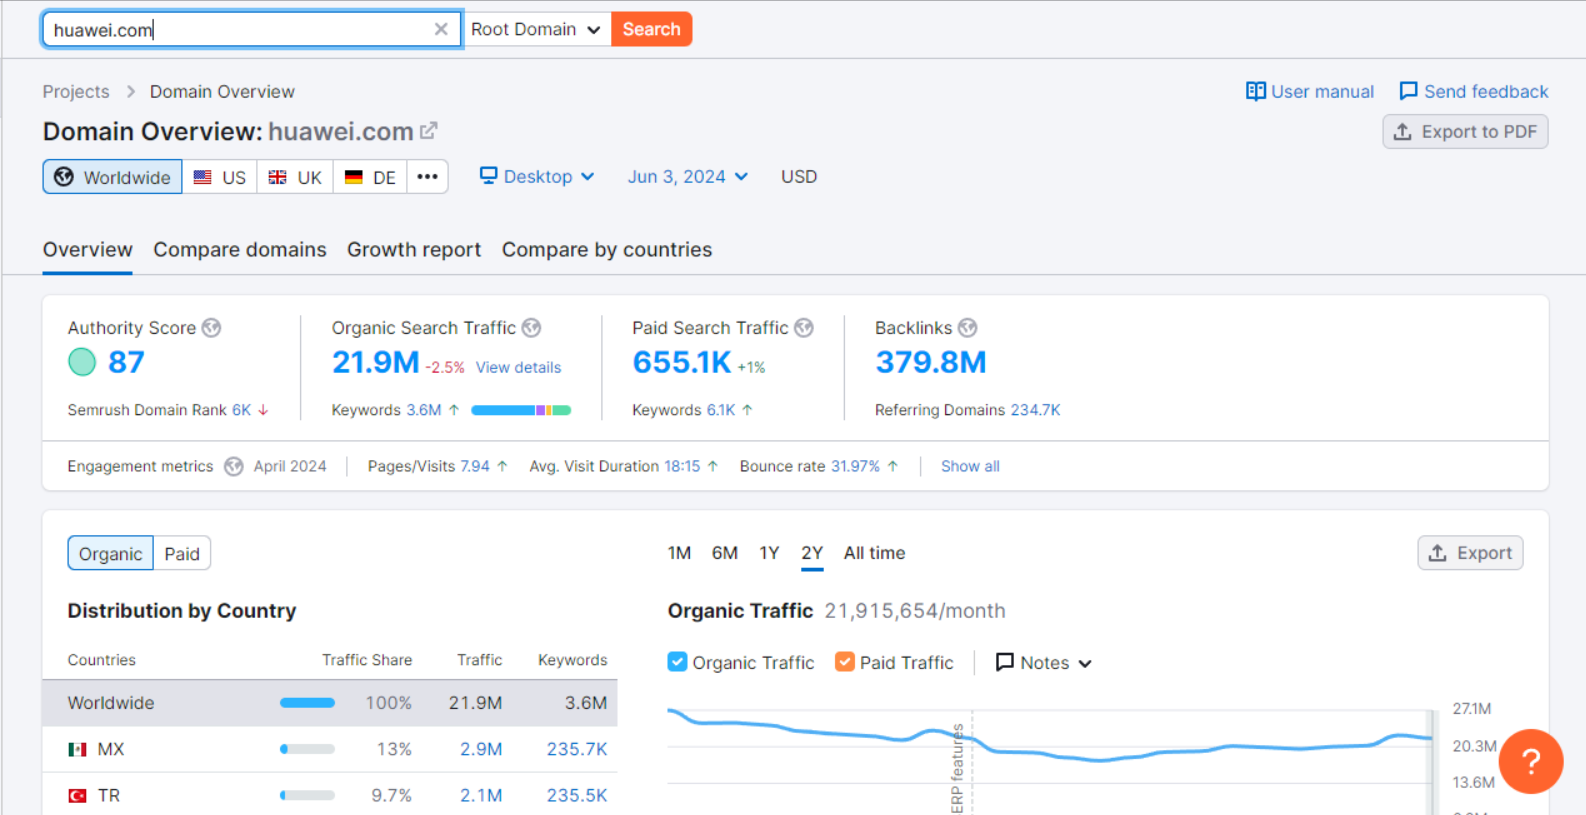The image size is (1586, 815).
Task: Select the Organic toggle button
Action: [110, 554]
